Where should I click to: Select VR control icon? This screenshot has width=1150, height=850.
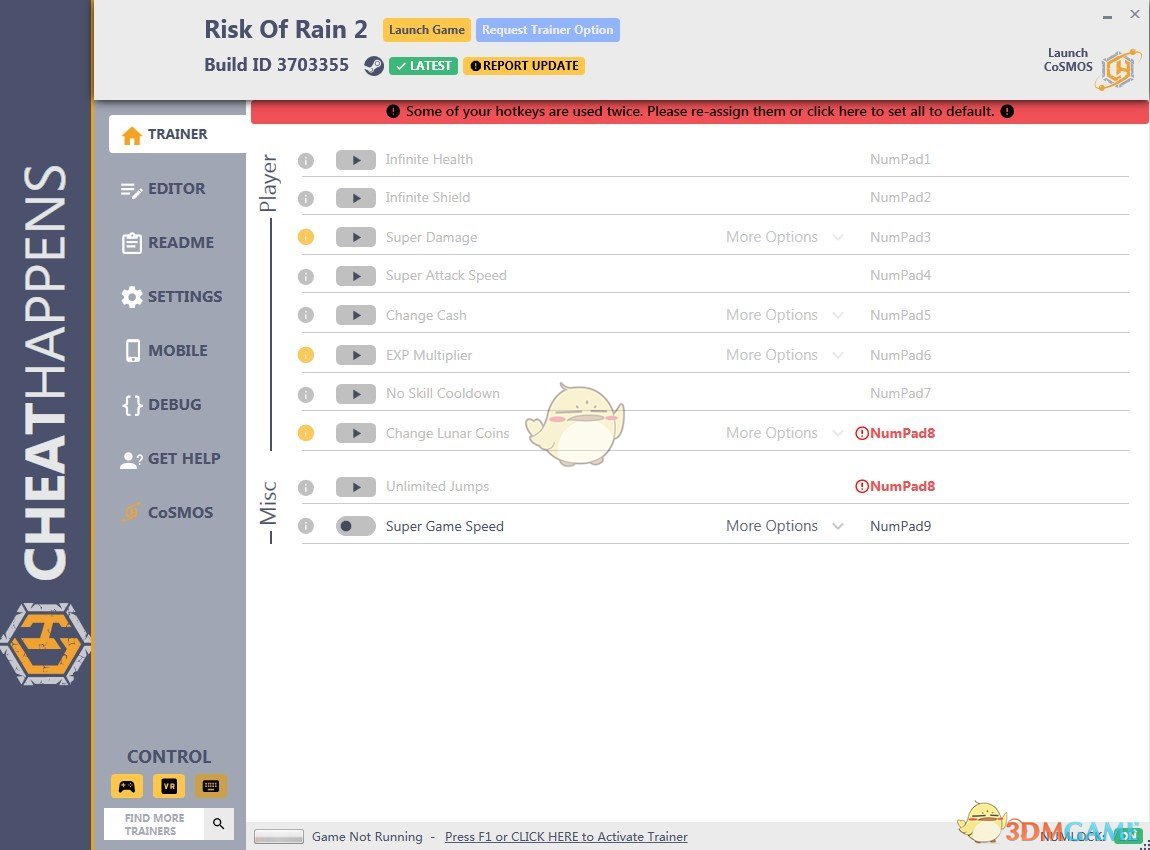pyautogui.click(x=169, y=786)
